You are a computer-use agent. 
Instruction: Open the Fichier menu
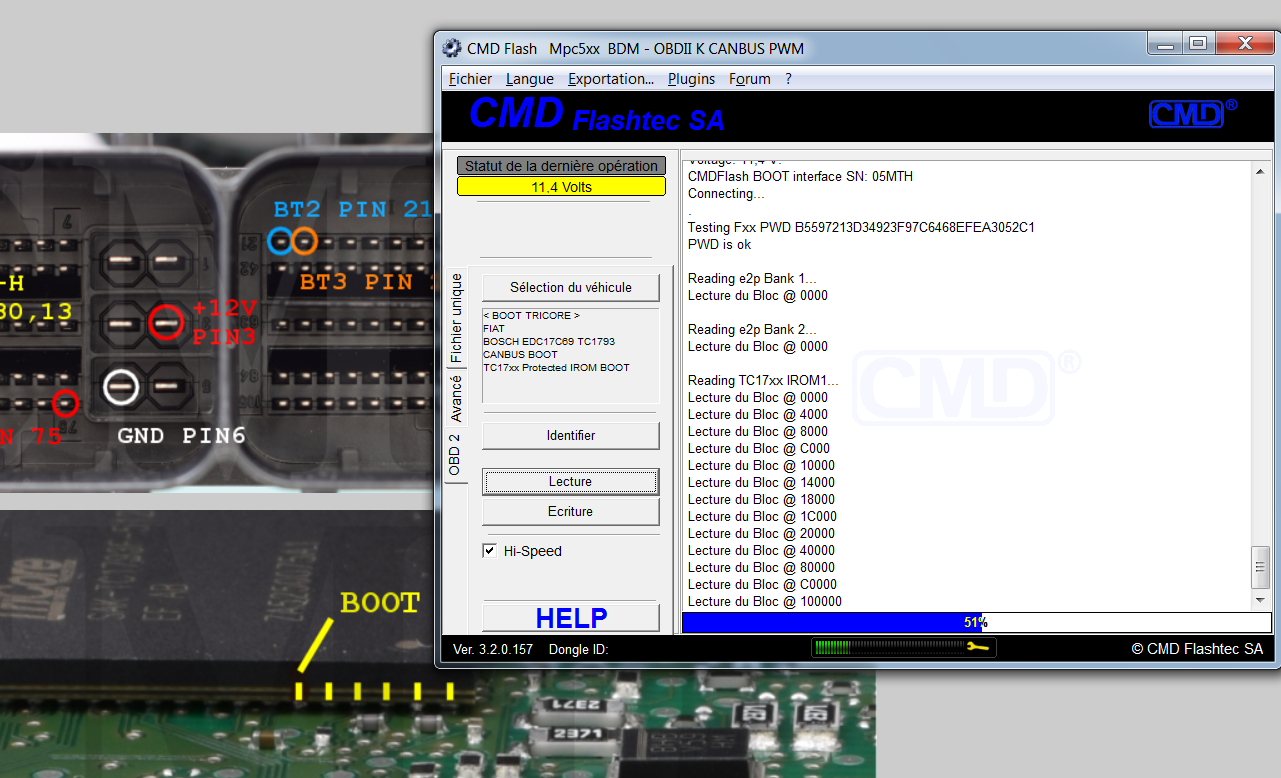(x=470, y=79)
